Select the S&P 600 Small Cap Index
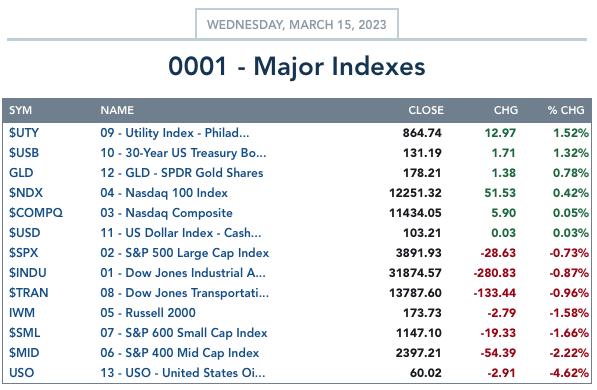Screen dimensions: 597x390 tap(184, 333)
